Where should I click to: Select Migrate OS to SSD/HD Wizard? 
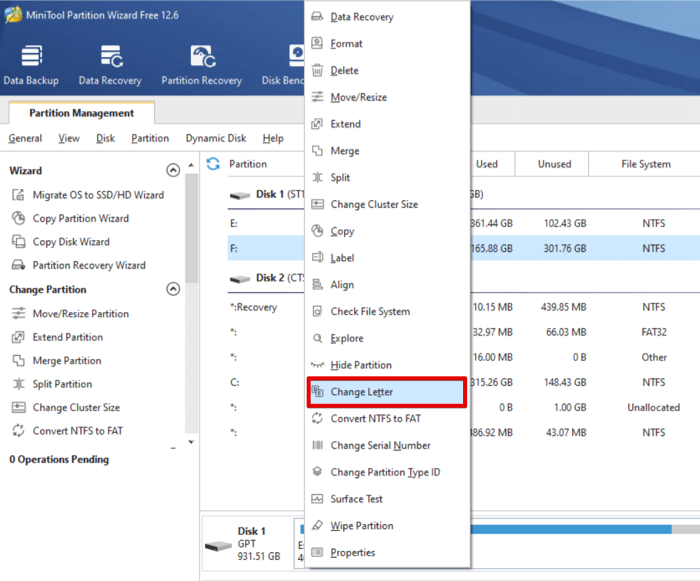98,195
